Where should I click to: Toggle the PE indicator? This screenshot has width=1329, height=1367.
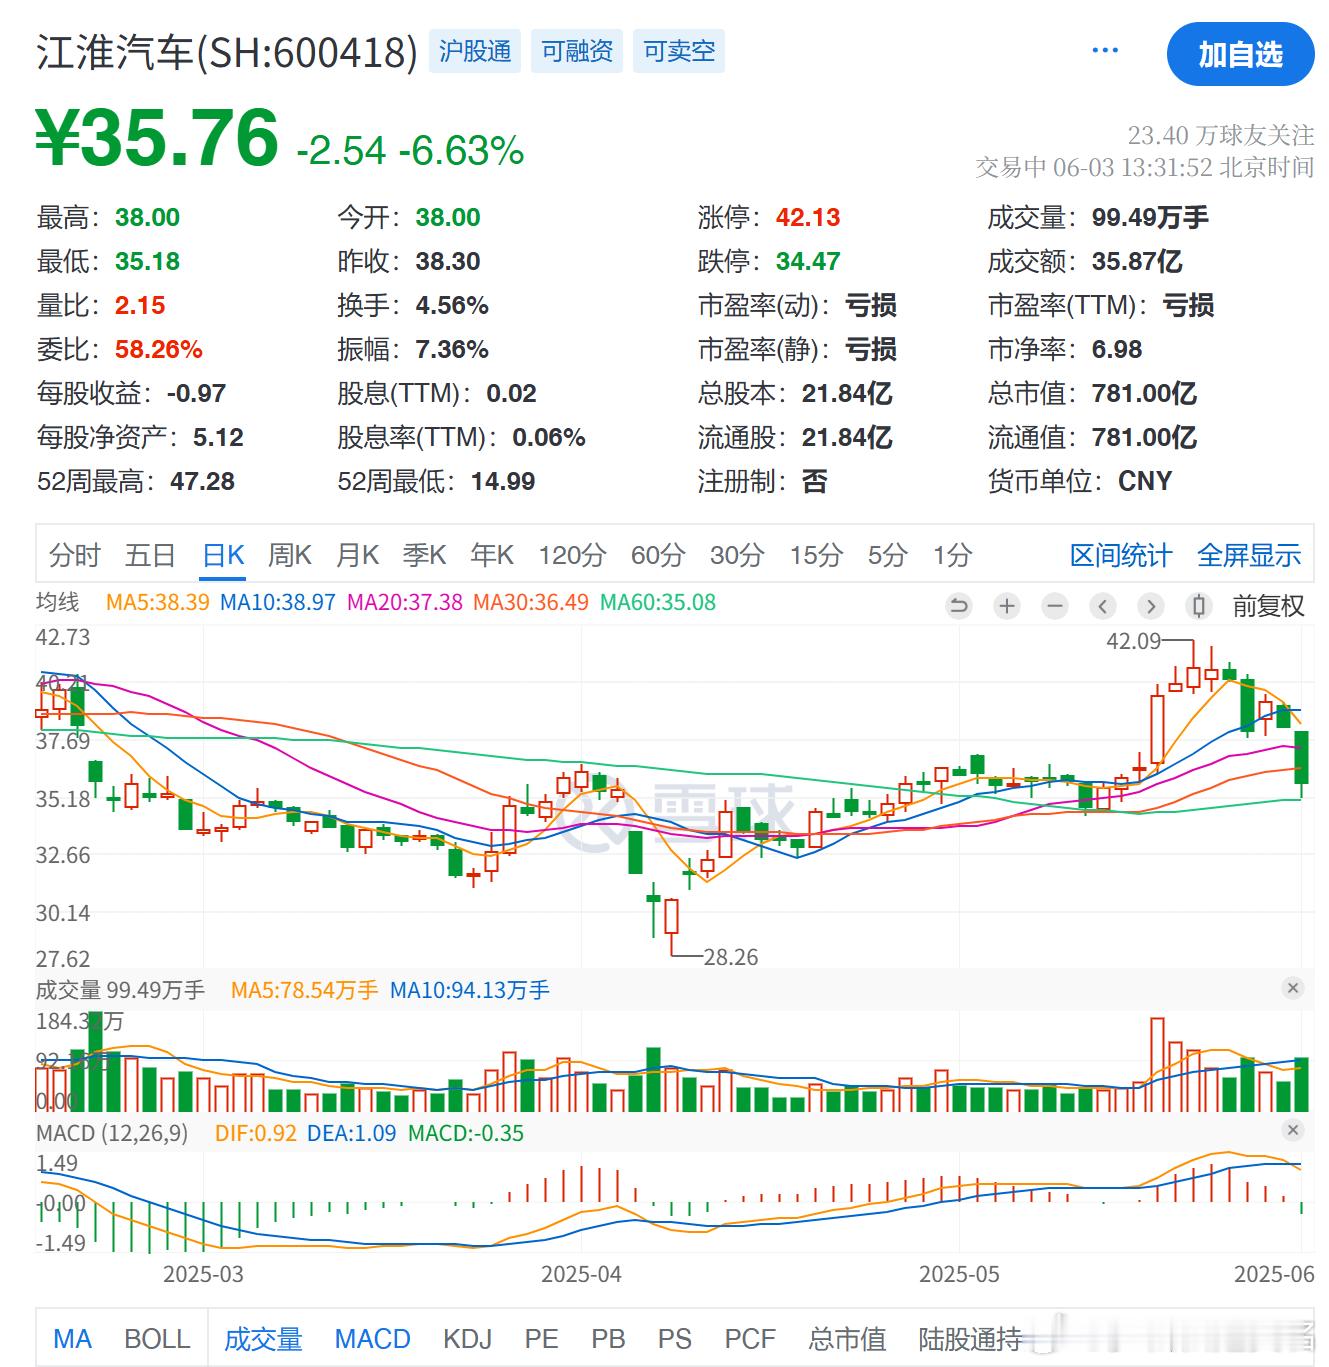coord(541,1339)
